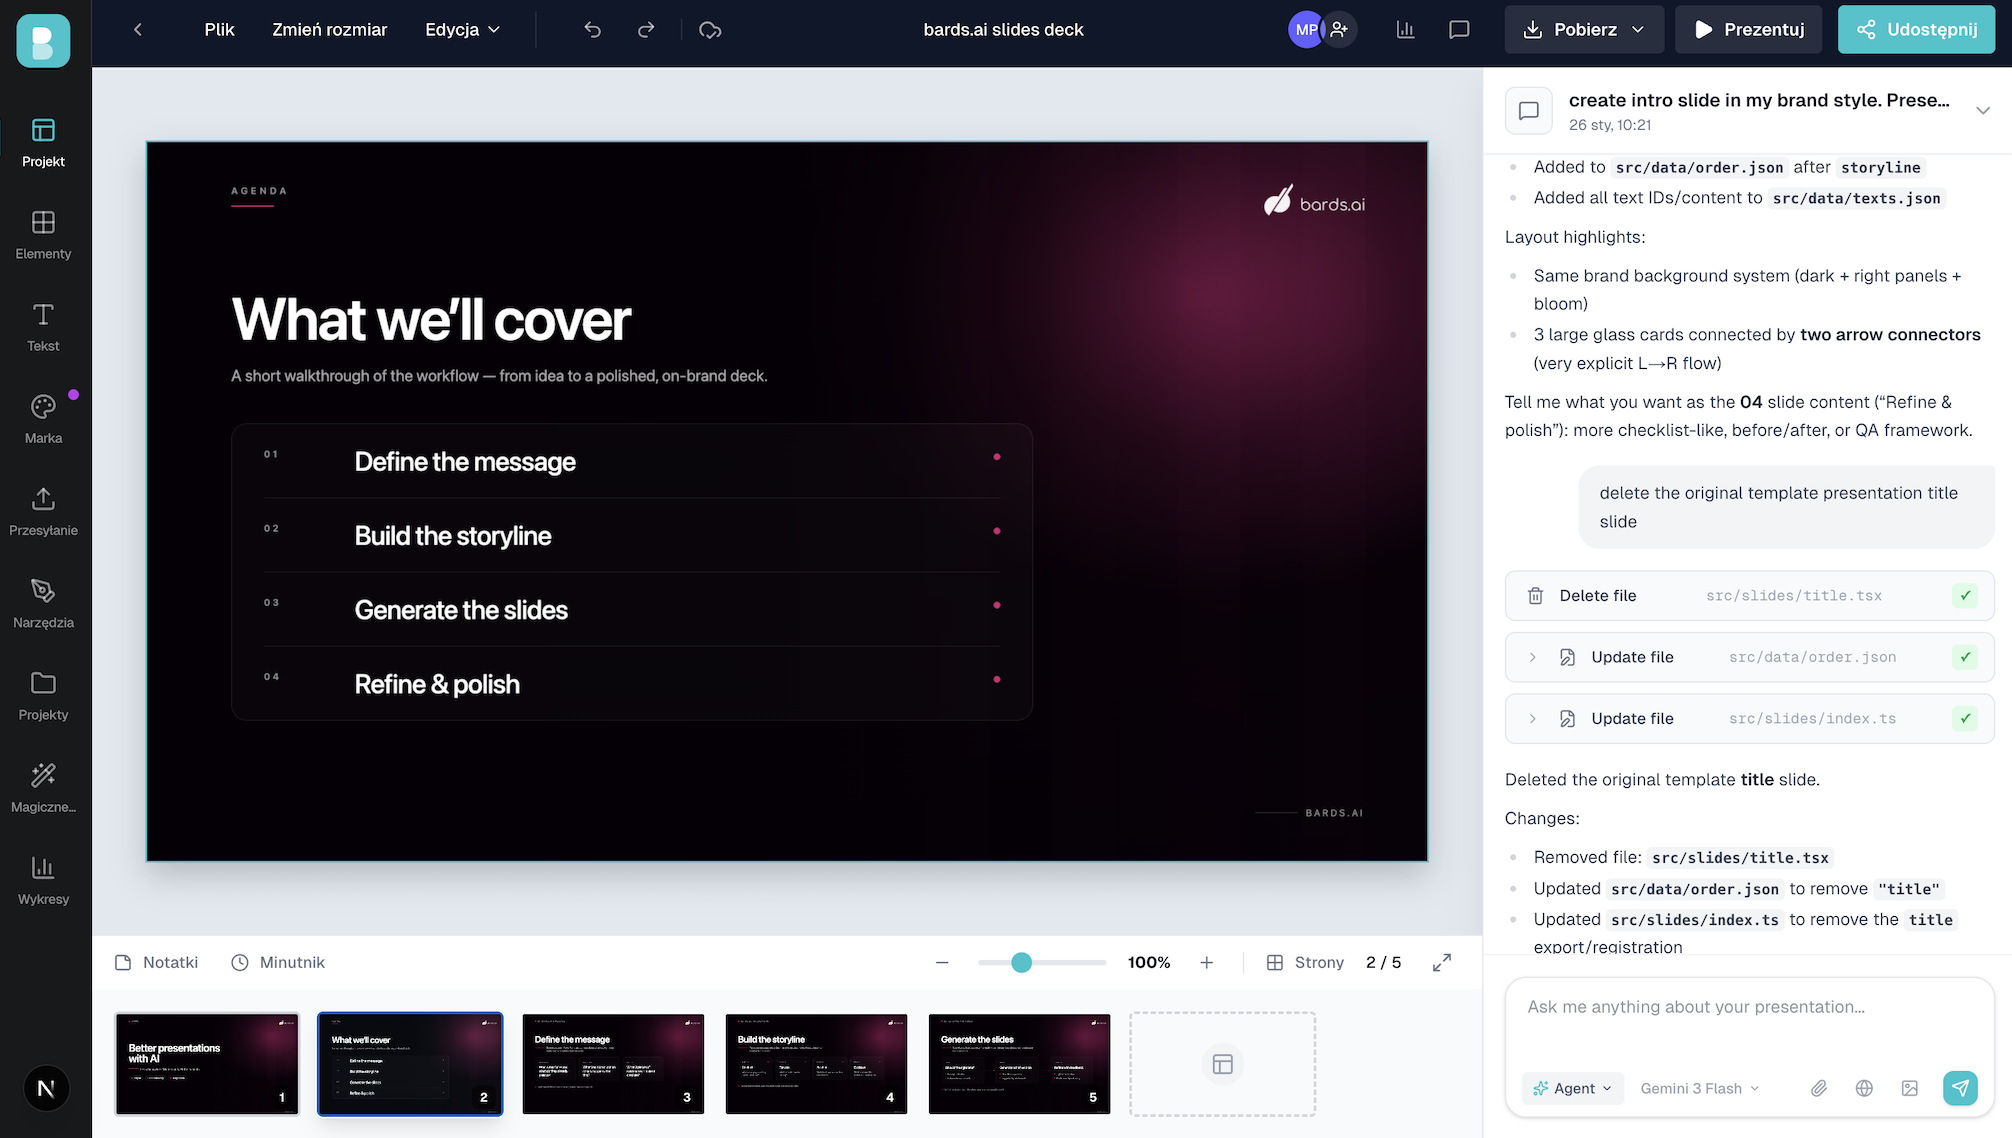Click the undo arrow in the toolbar
This screenshot has width=2012, height=1138.
pos(592,29)
